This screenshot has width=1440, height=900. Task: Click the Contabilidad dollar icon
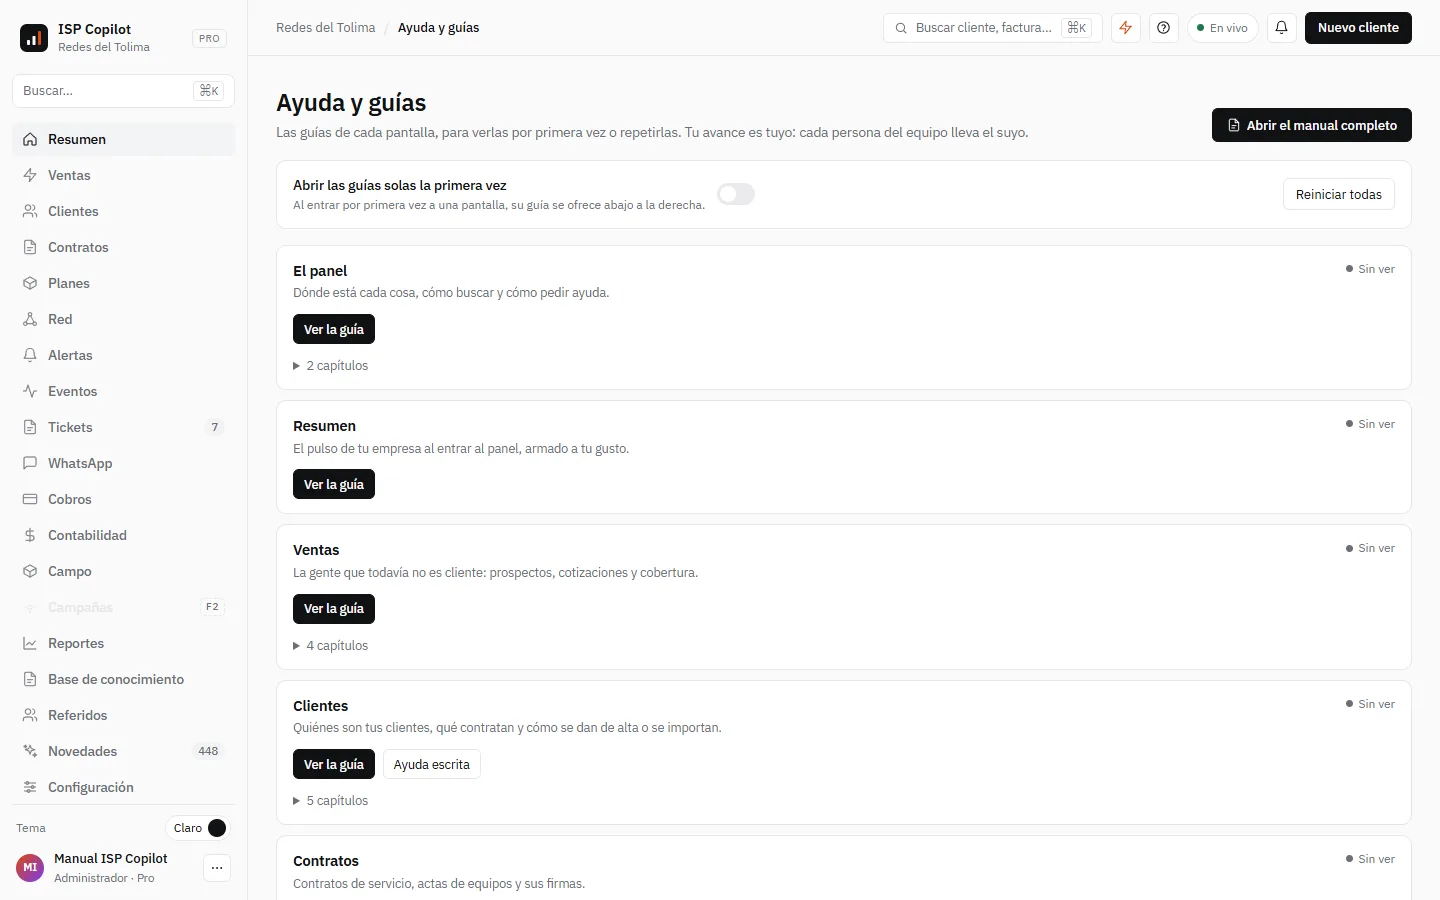pyautogui.click(x=30, y=535)
